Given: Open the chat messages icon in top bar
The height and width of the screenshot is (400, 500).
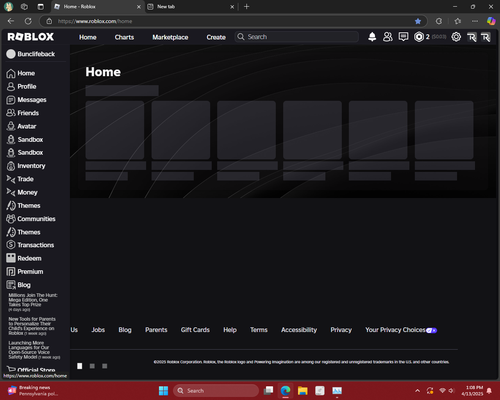Looking at the screenshot, I should pyautogui.click(x=403, y=37).
